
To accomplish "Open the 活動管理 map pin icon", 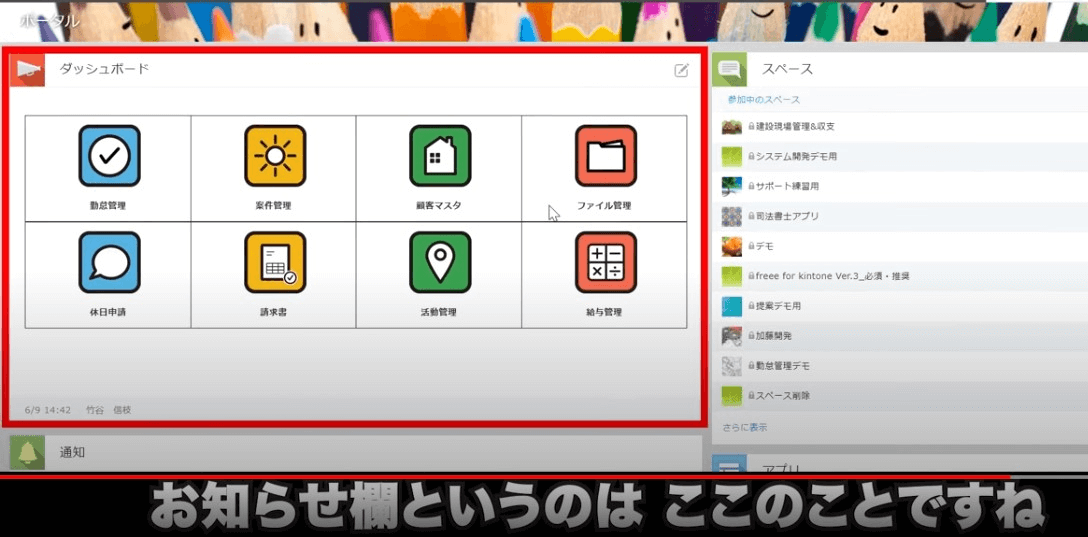I will point(440,262).
